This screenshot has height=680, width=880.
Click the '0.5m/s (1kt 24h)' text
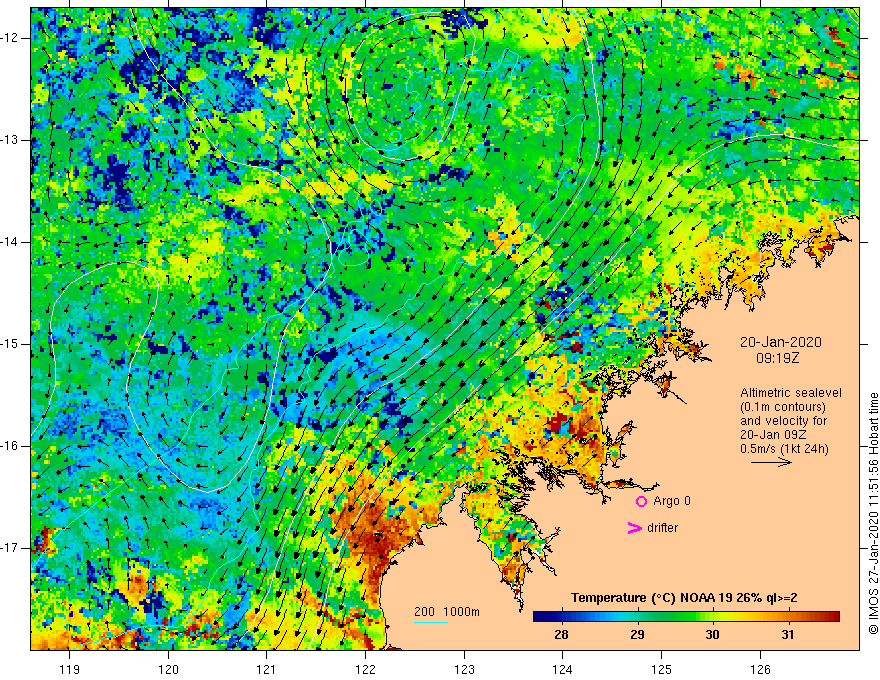click(785, 449)
